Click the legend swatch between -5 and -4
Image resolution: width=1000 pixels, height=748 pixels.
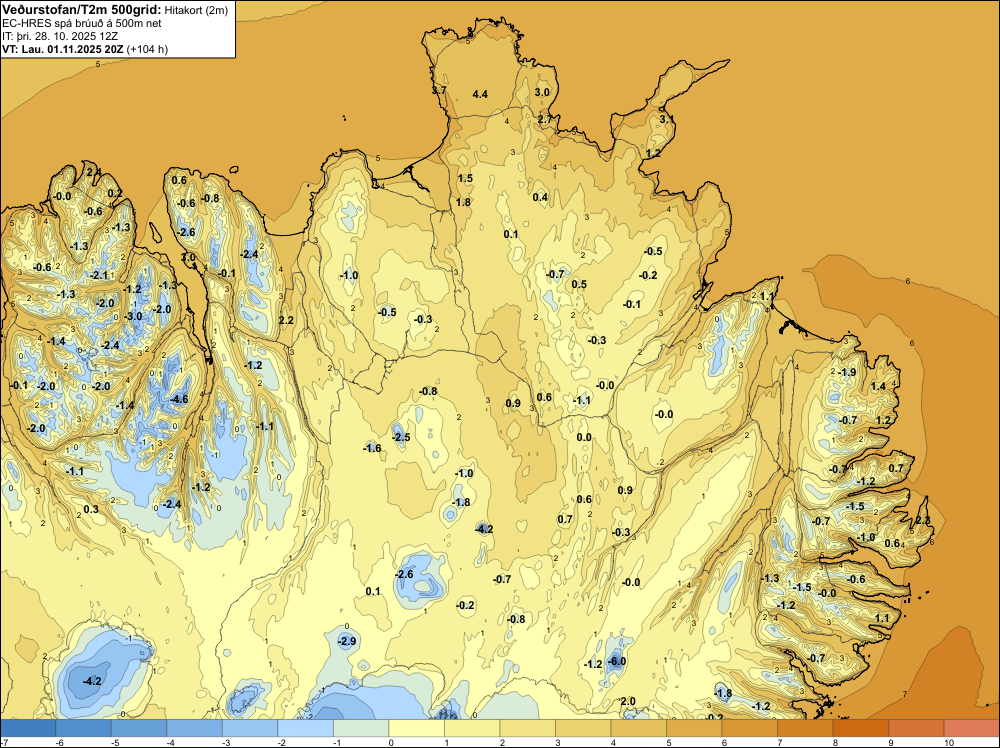tap(139, 728)
